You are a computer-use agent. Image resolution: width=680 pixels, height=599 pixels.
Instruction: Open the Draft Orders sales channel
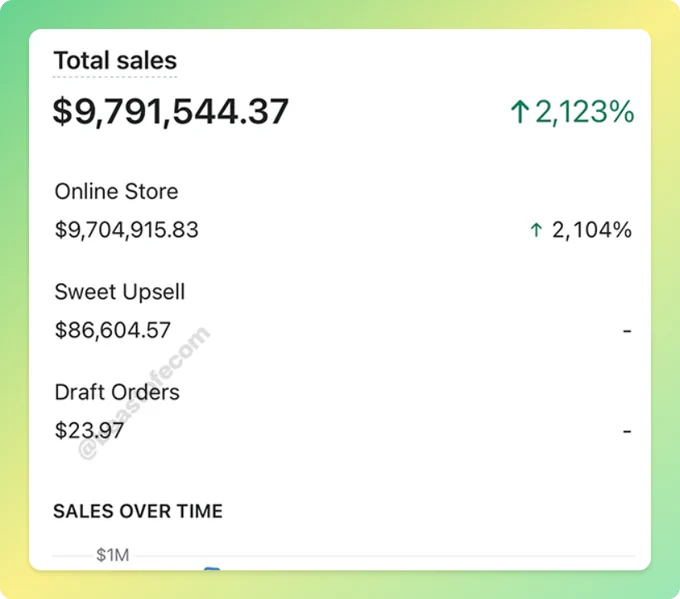tap(117, 392)
